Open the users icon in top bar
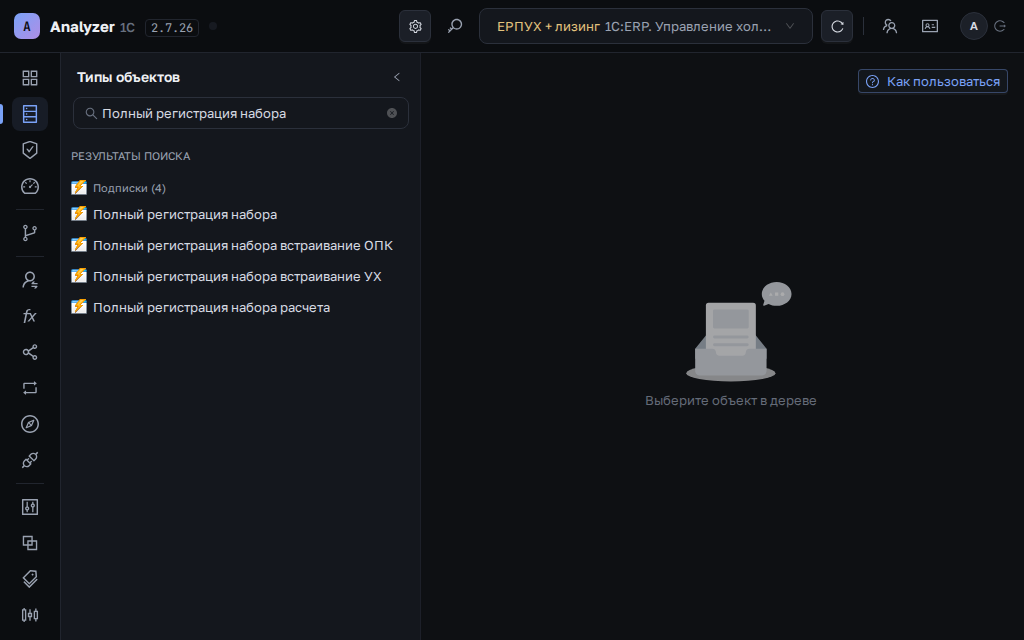The image size is (1024, 640). click(x=889, y=26)
